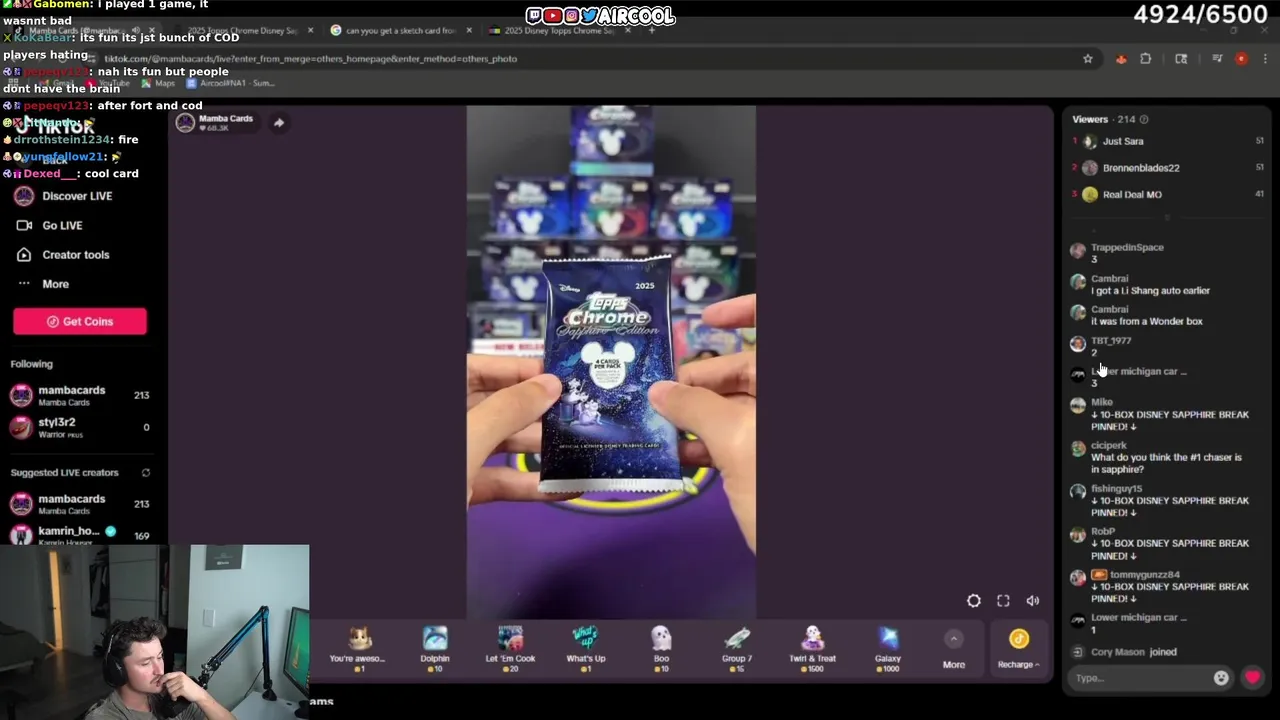Click the Twitch icon in overlay
This screenshot has height=720, width=1280.
pos(534,16)
